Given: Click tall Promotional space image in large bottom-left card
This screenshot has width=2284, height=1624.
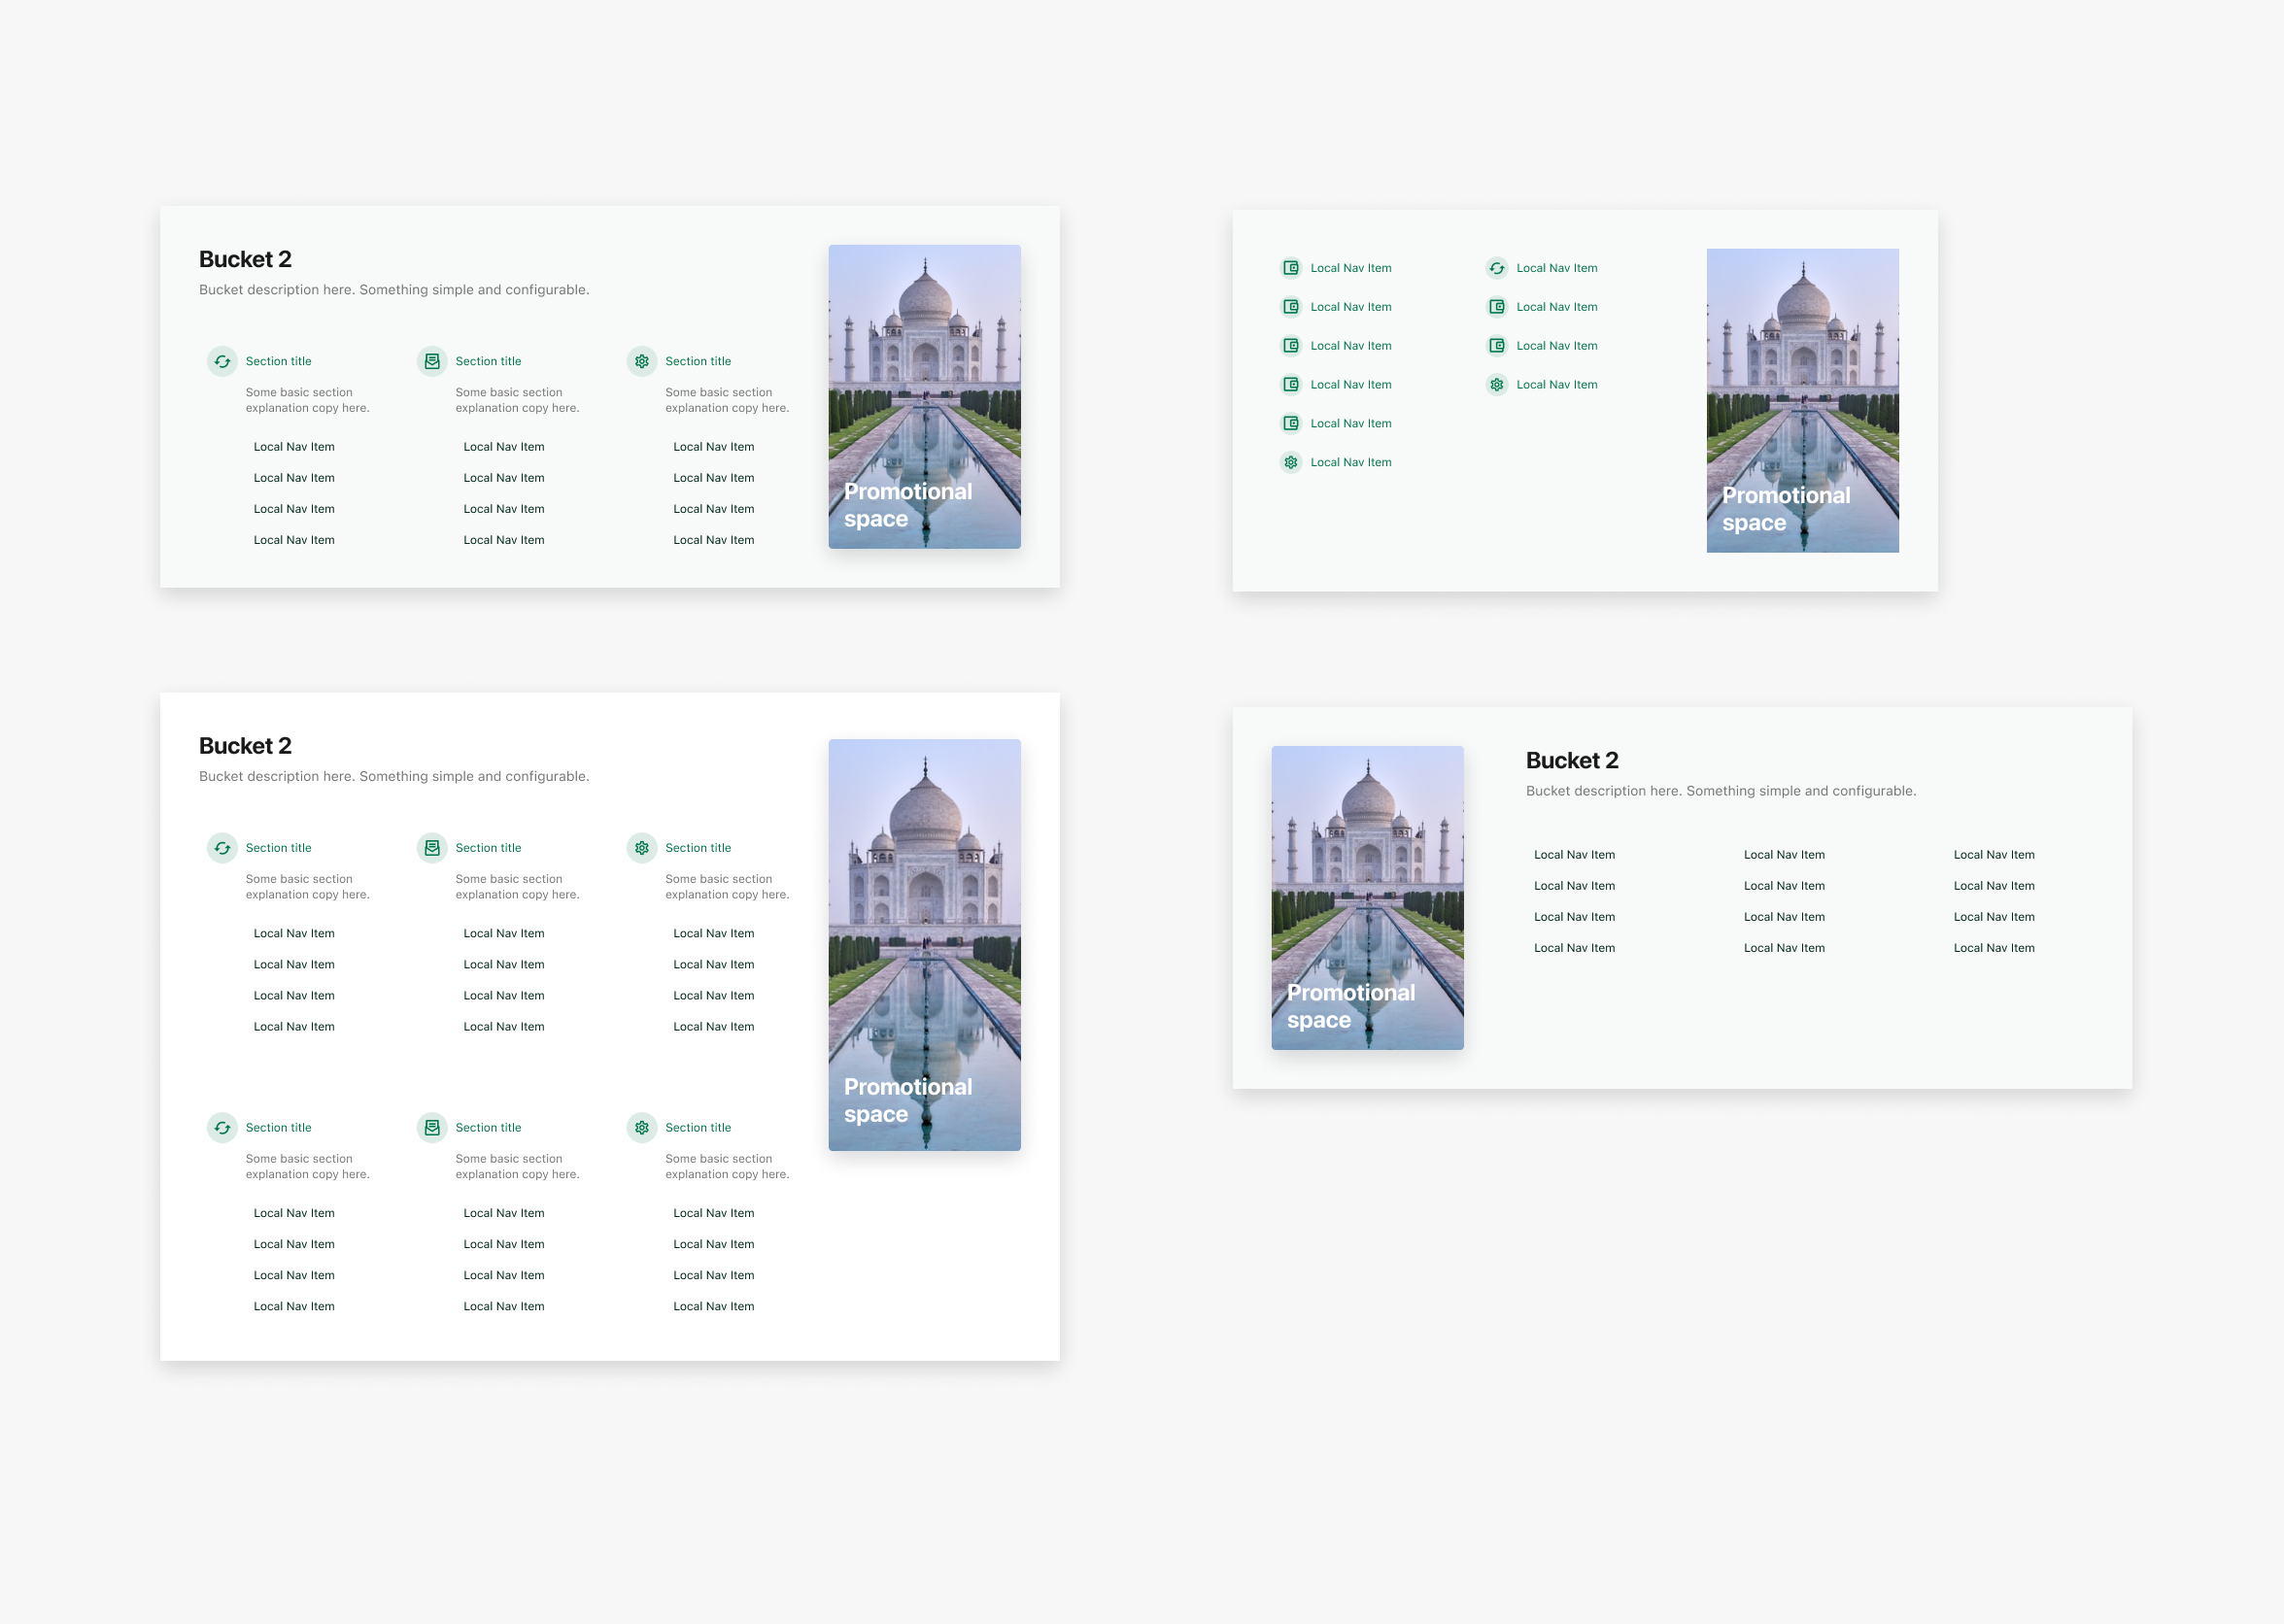Looking at the screenshot, I should 924,944.
